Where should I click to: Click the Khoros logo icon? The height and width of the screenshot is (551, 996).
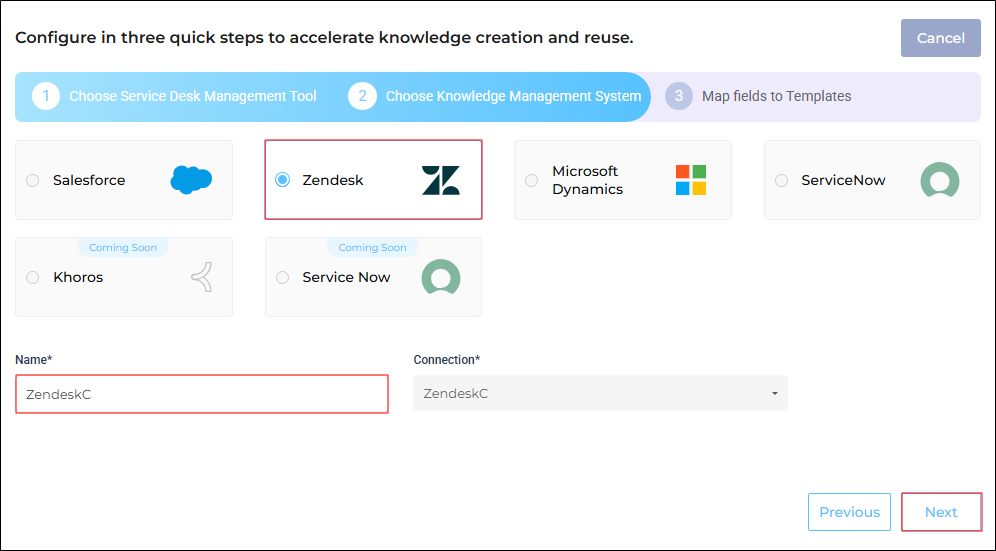pos(202,278)
